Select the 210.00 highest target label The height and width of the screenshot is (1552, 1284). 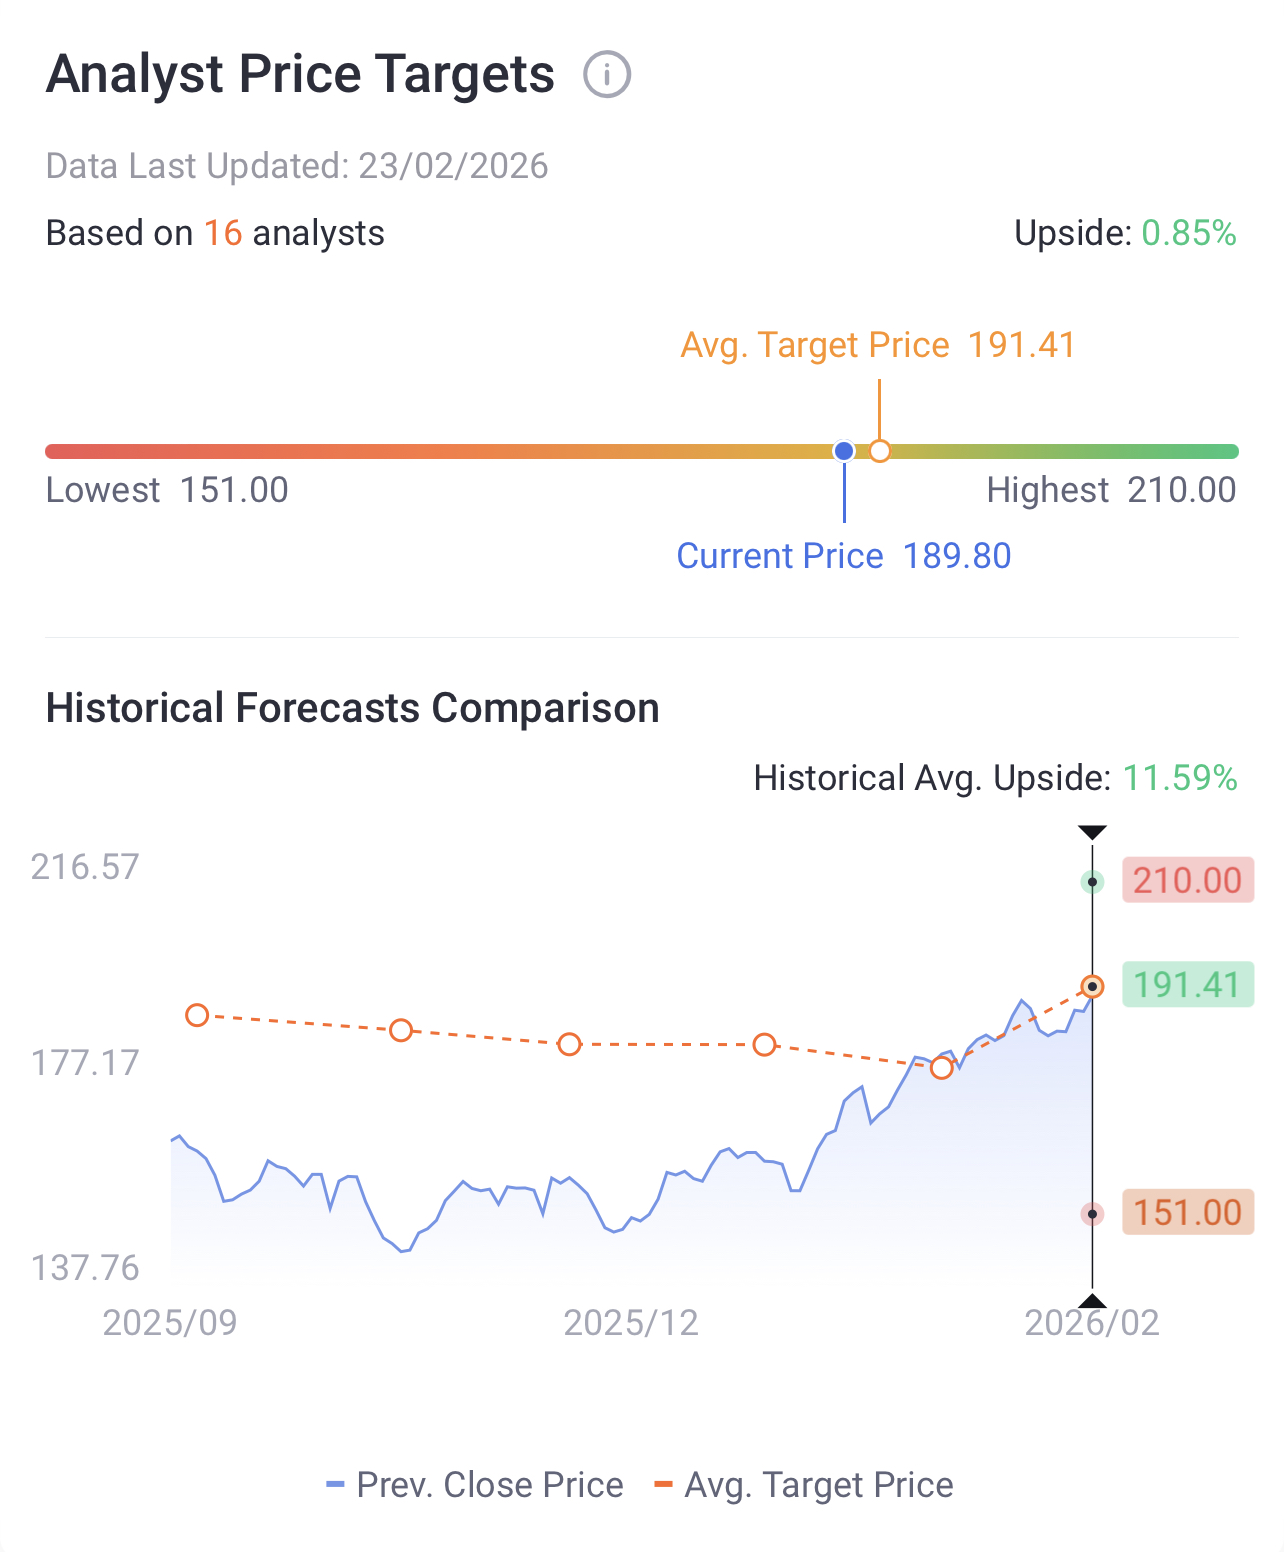1188,880
